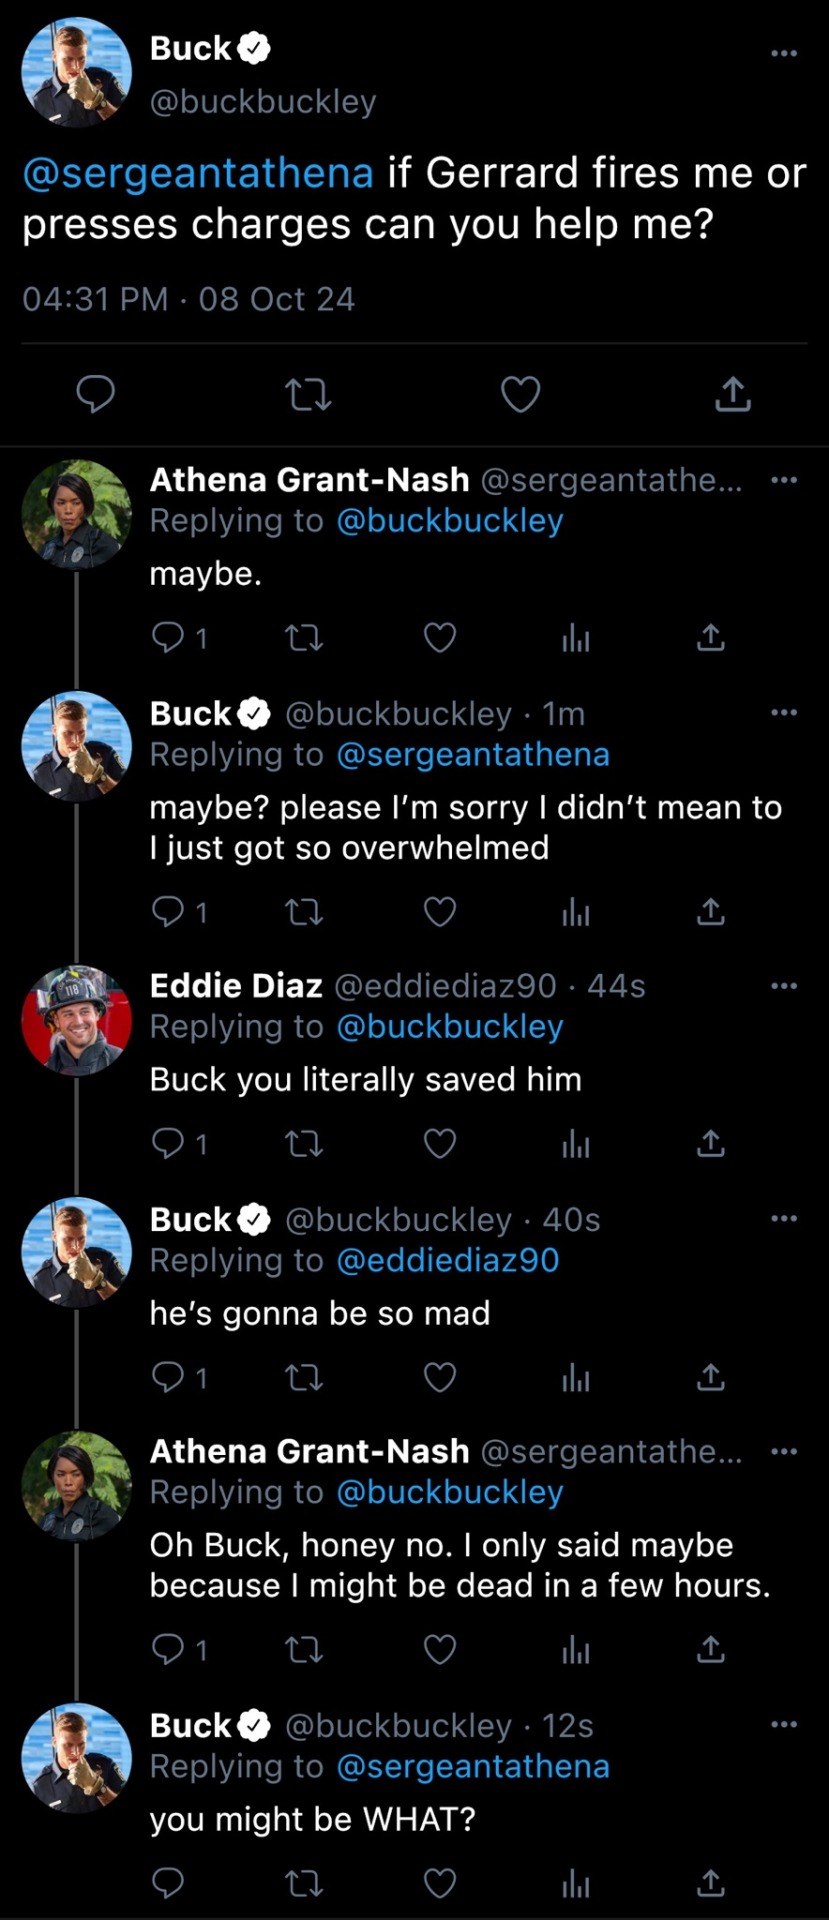Open @eddiediaz90 link in Buck's reply
The height and width of the screenshot is (1920, 829).
coord(448,1260)
